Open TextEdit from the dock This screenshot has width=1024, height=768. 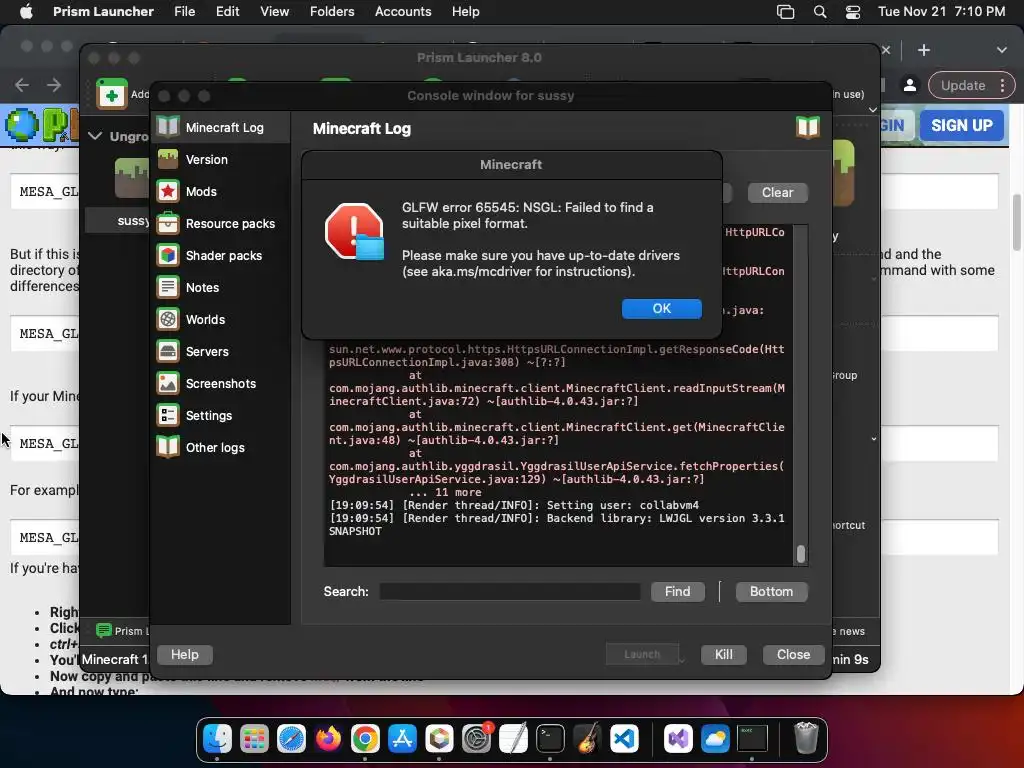pyautogui.click(x=513, y=739)
